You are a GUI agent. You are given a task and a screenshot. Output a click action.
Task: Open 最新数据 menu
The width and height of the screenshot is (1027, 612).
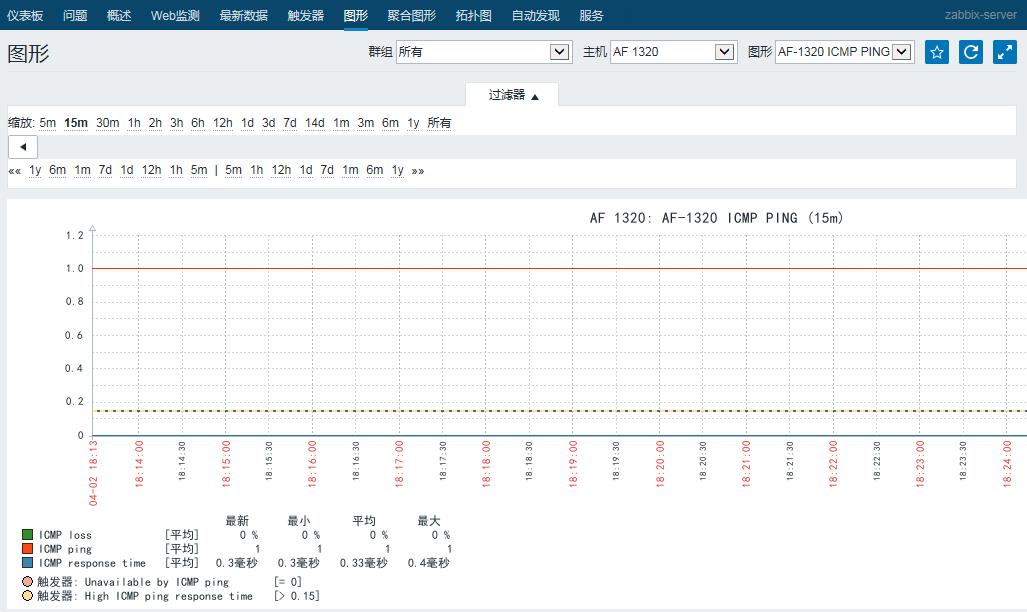point(244,16)
